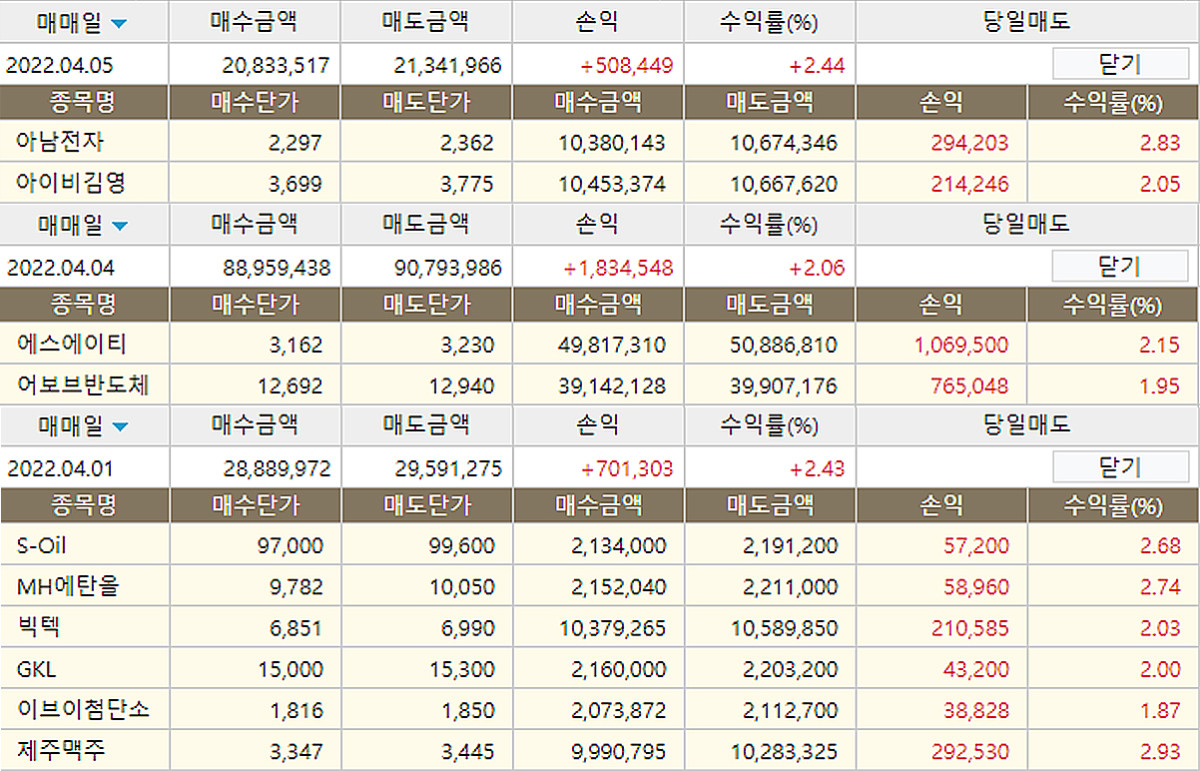Image resolution: width=1200 pixels, height=771 pixels.
Task: Select the 아남전자 stock row
Action: [x=60, y=143]
